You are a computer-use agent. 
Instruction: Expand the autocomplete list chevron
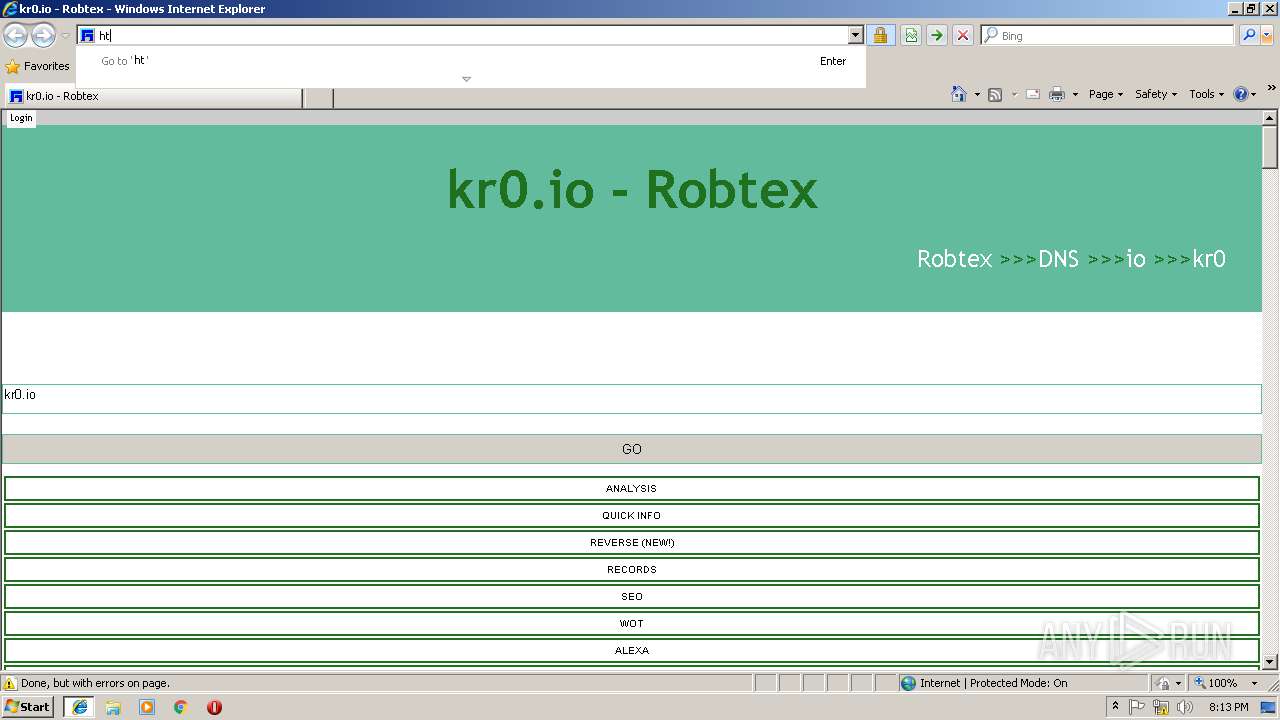click(466, 79)
